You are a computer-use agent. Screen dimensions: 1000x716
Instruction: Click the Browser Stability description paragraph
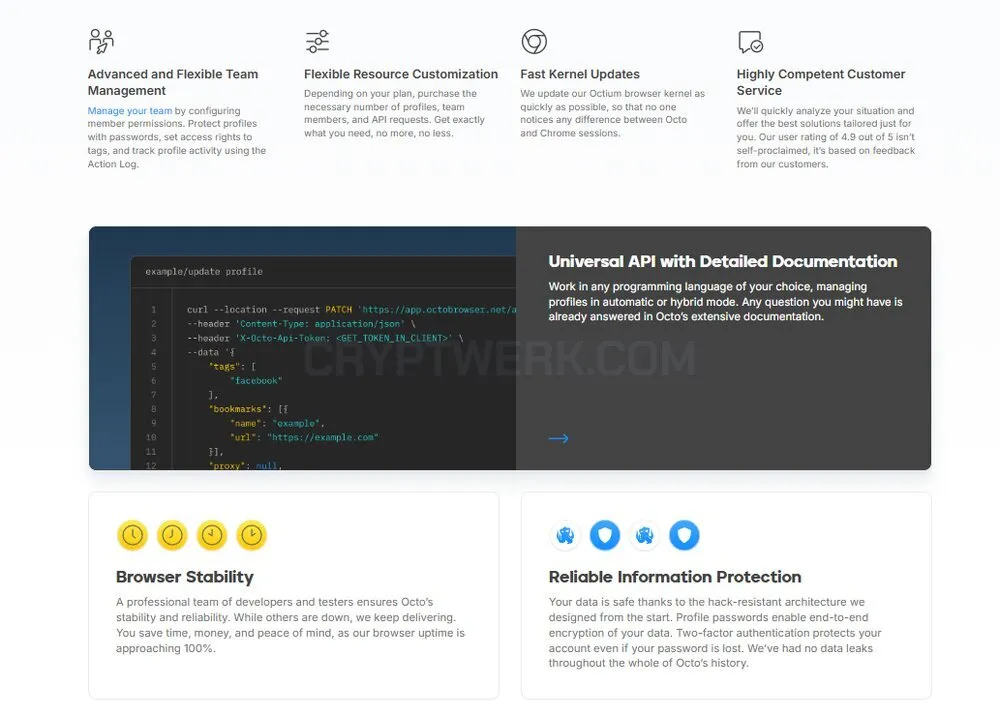290,625
